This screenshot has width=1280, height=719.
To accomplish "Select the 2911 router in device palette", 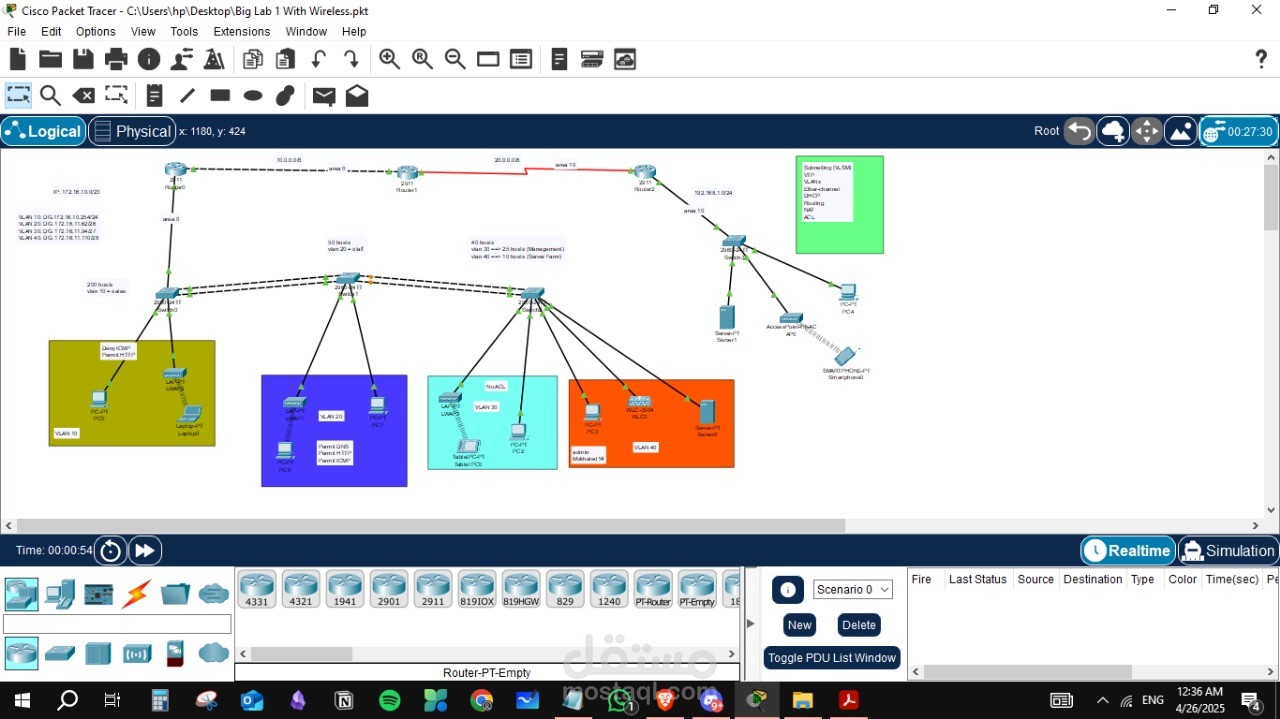I will 433,588.
